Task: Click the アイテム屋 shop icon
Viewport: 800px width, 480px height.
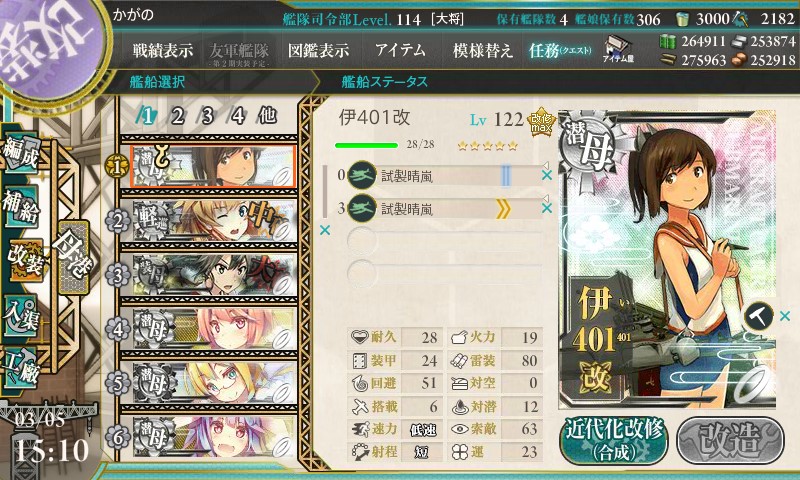Action: 617,49
